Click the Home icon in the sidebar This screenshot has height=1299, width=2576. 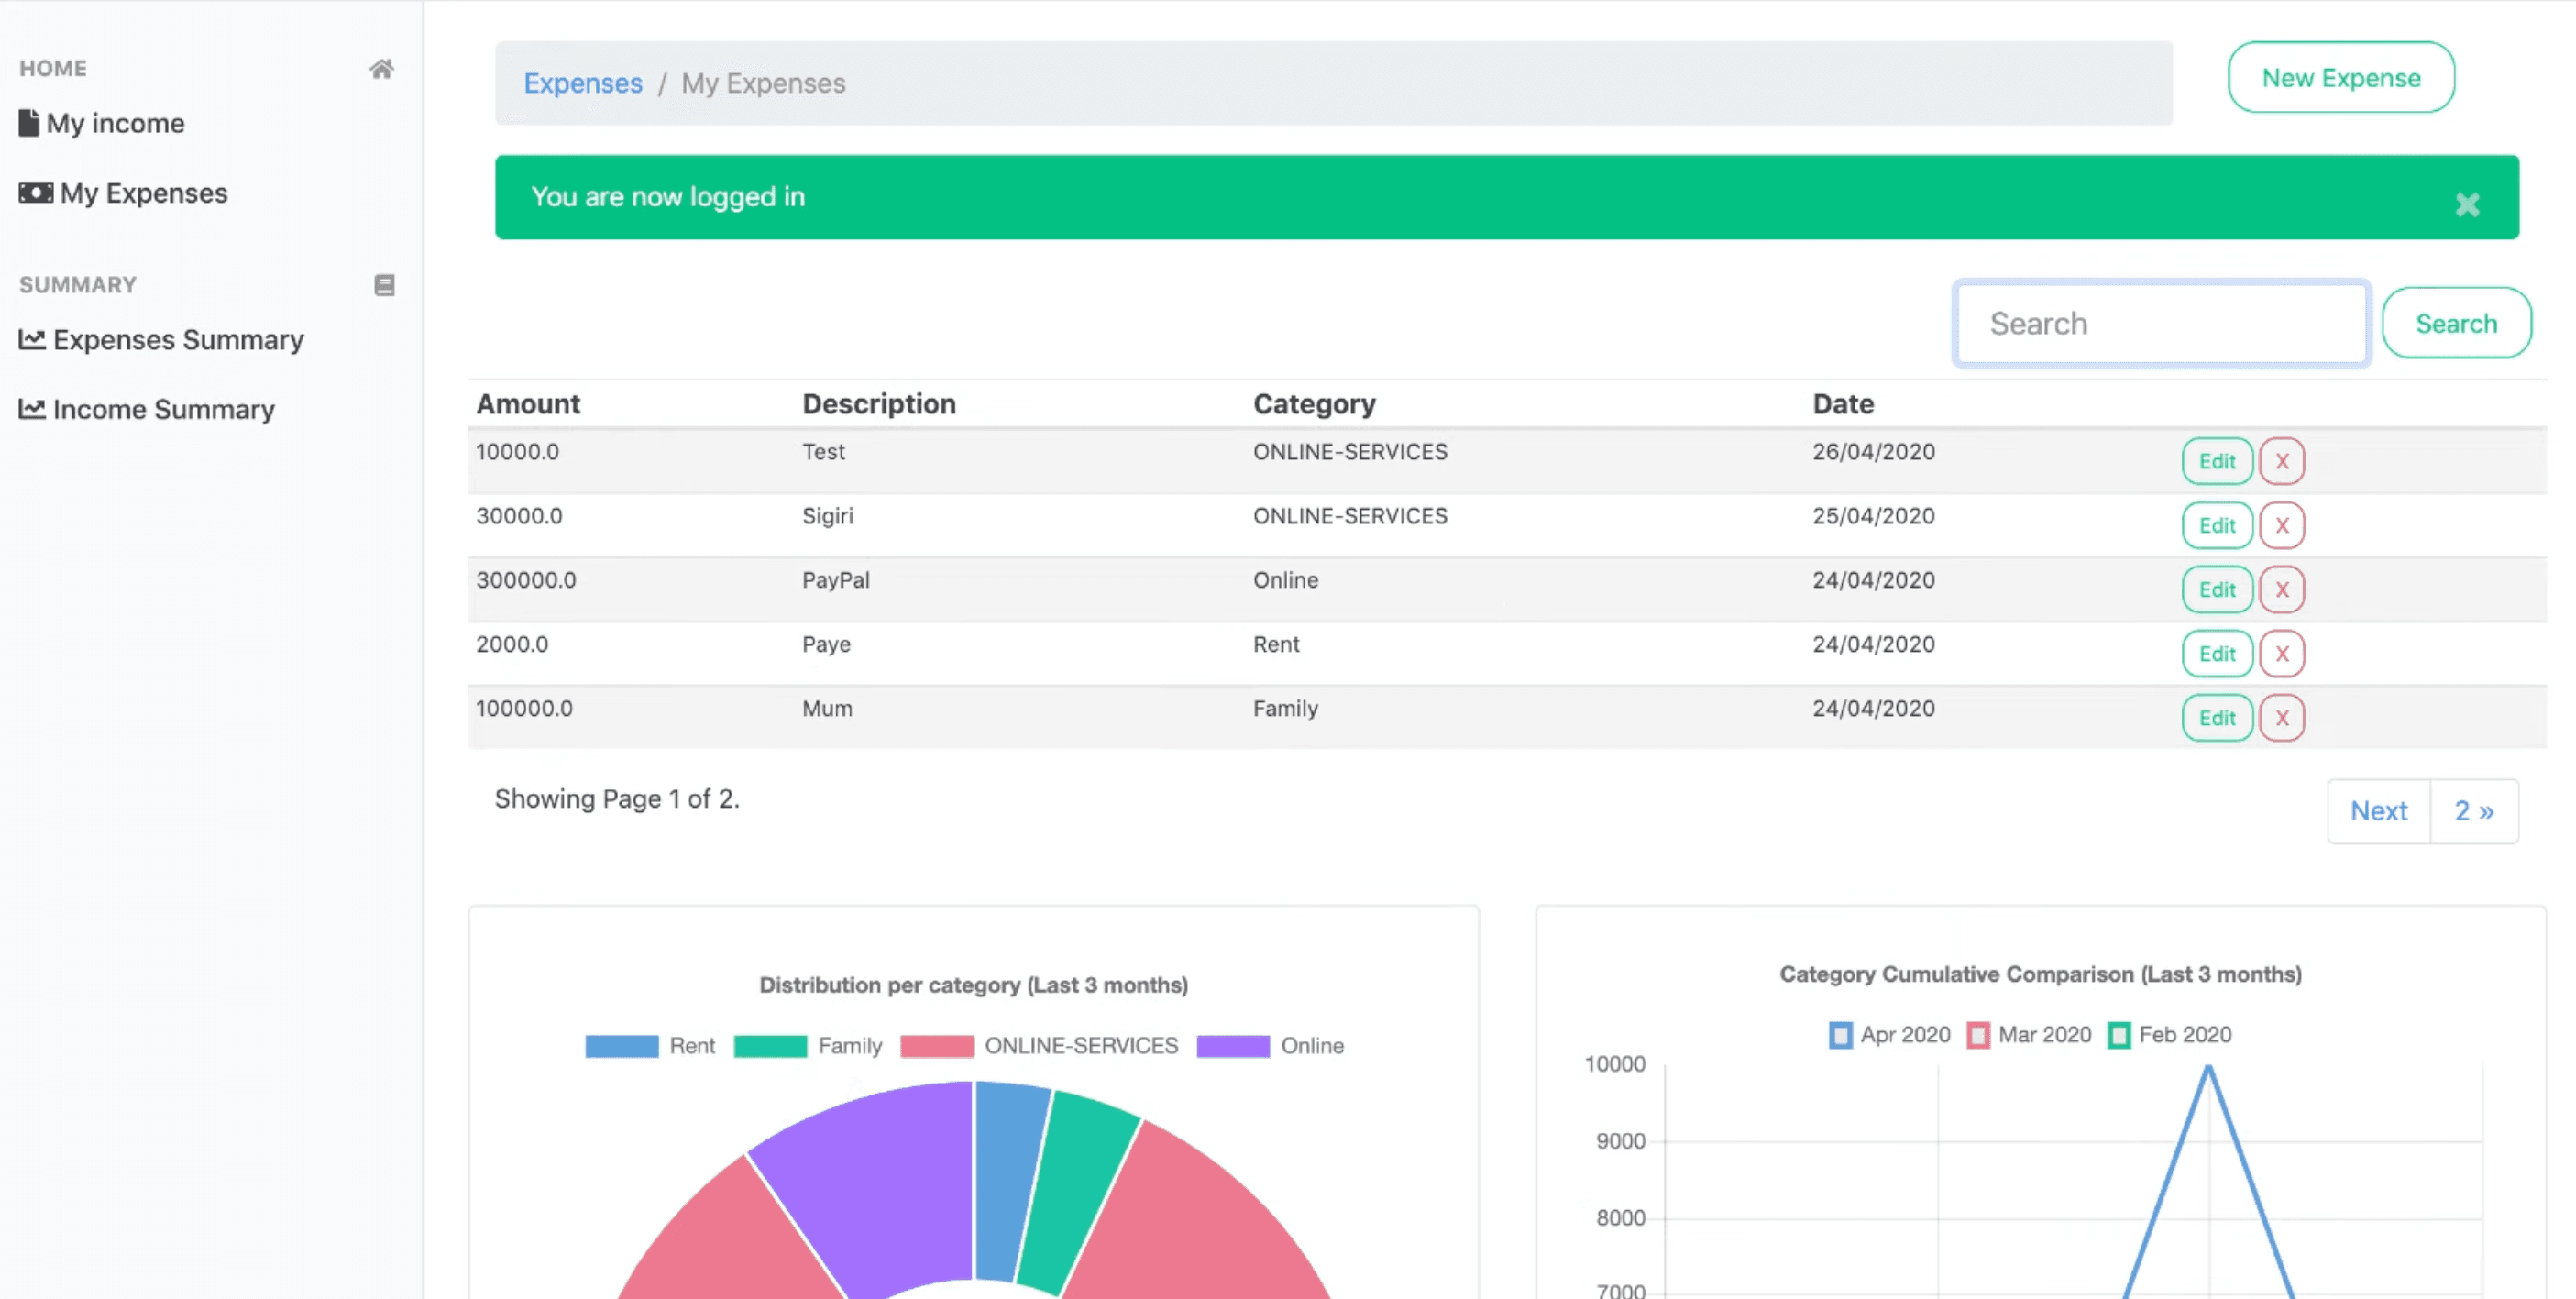[x=382, y=68]
